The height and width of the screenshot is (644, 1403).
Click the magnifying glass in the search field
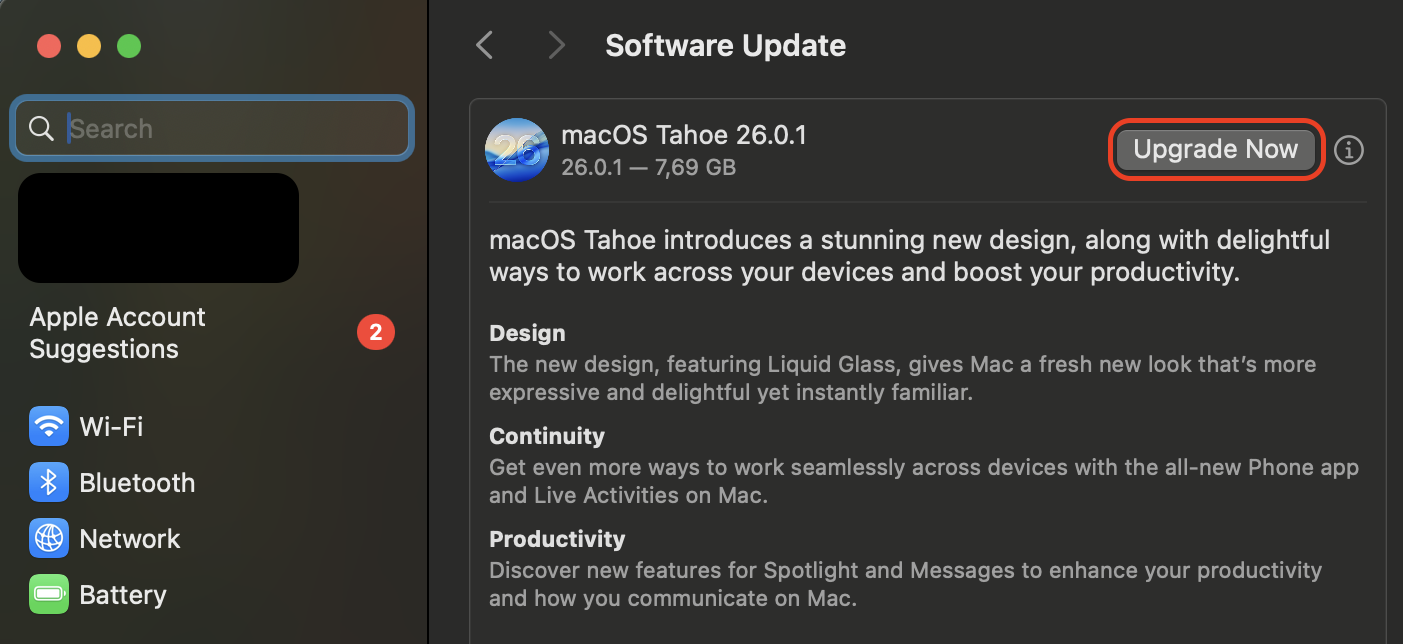tap(41, 128)
